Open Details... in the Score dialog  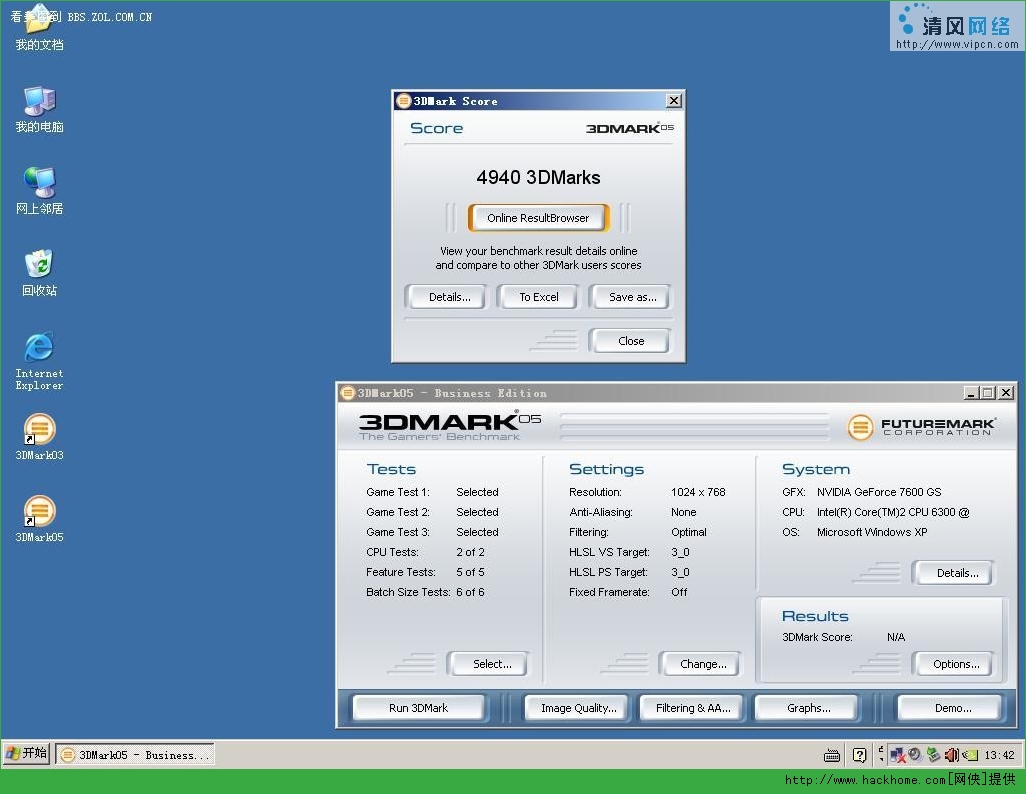click(x=449, y=297)
